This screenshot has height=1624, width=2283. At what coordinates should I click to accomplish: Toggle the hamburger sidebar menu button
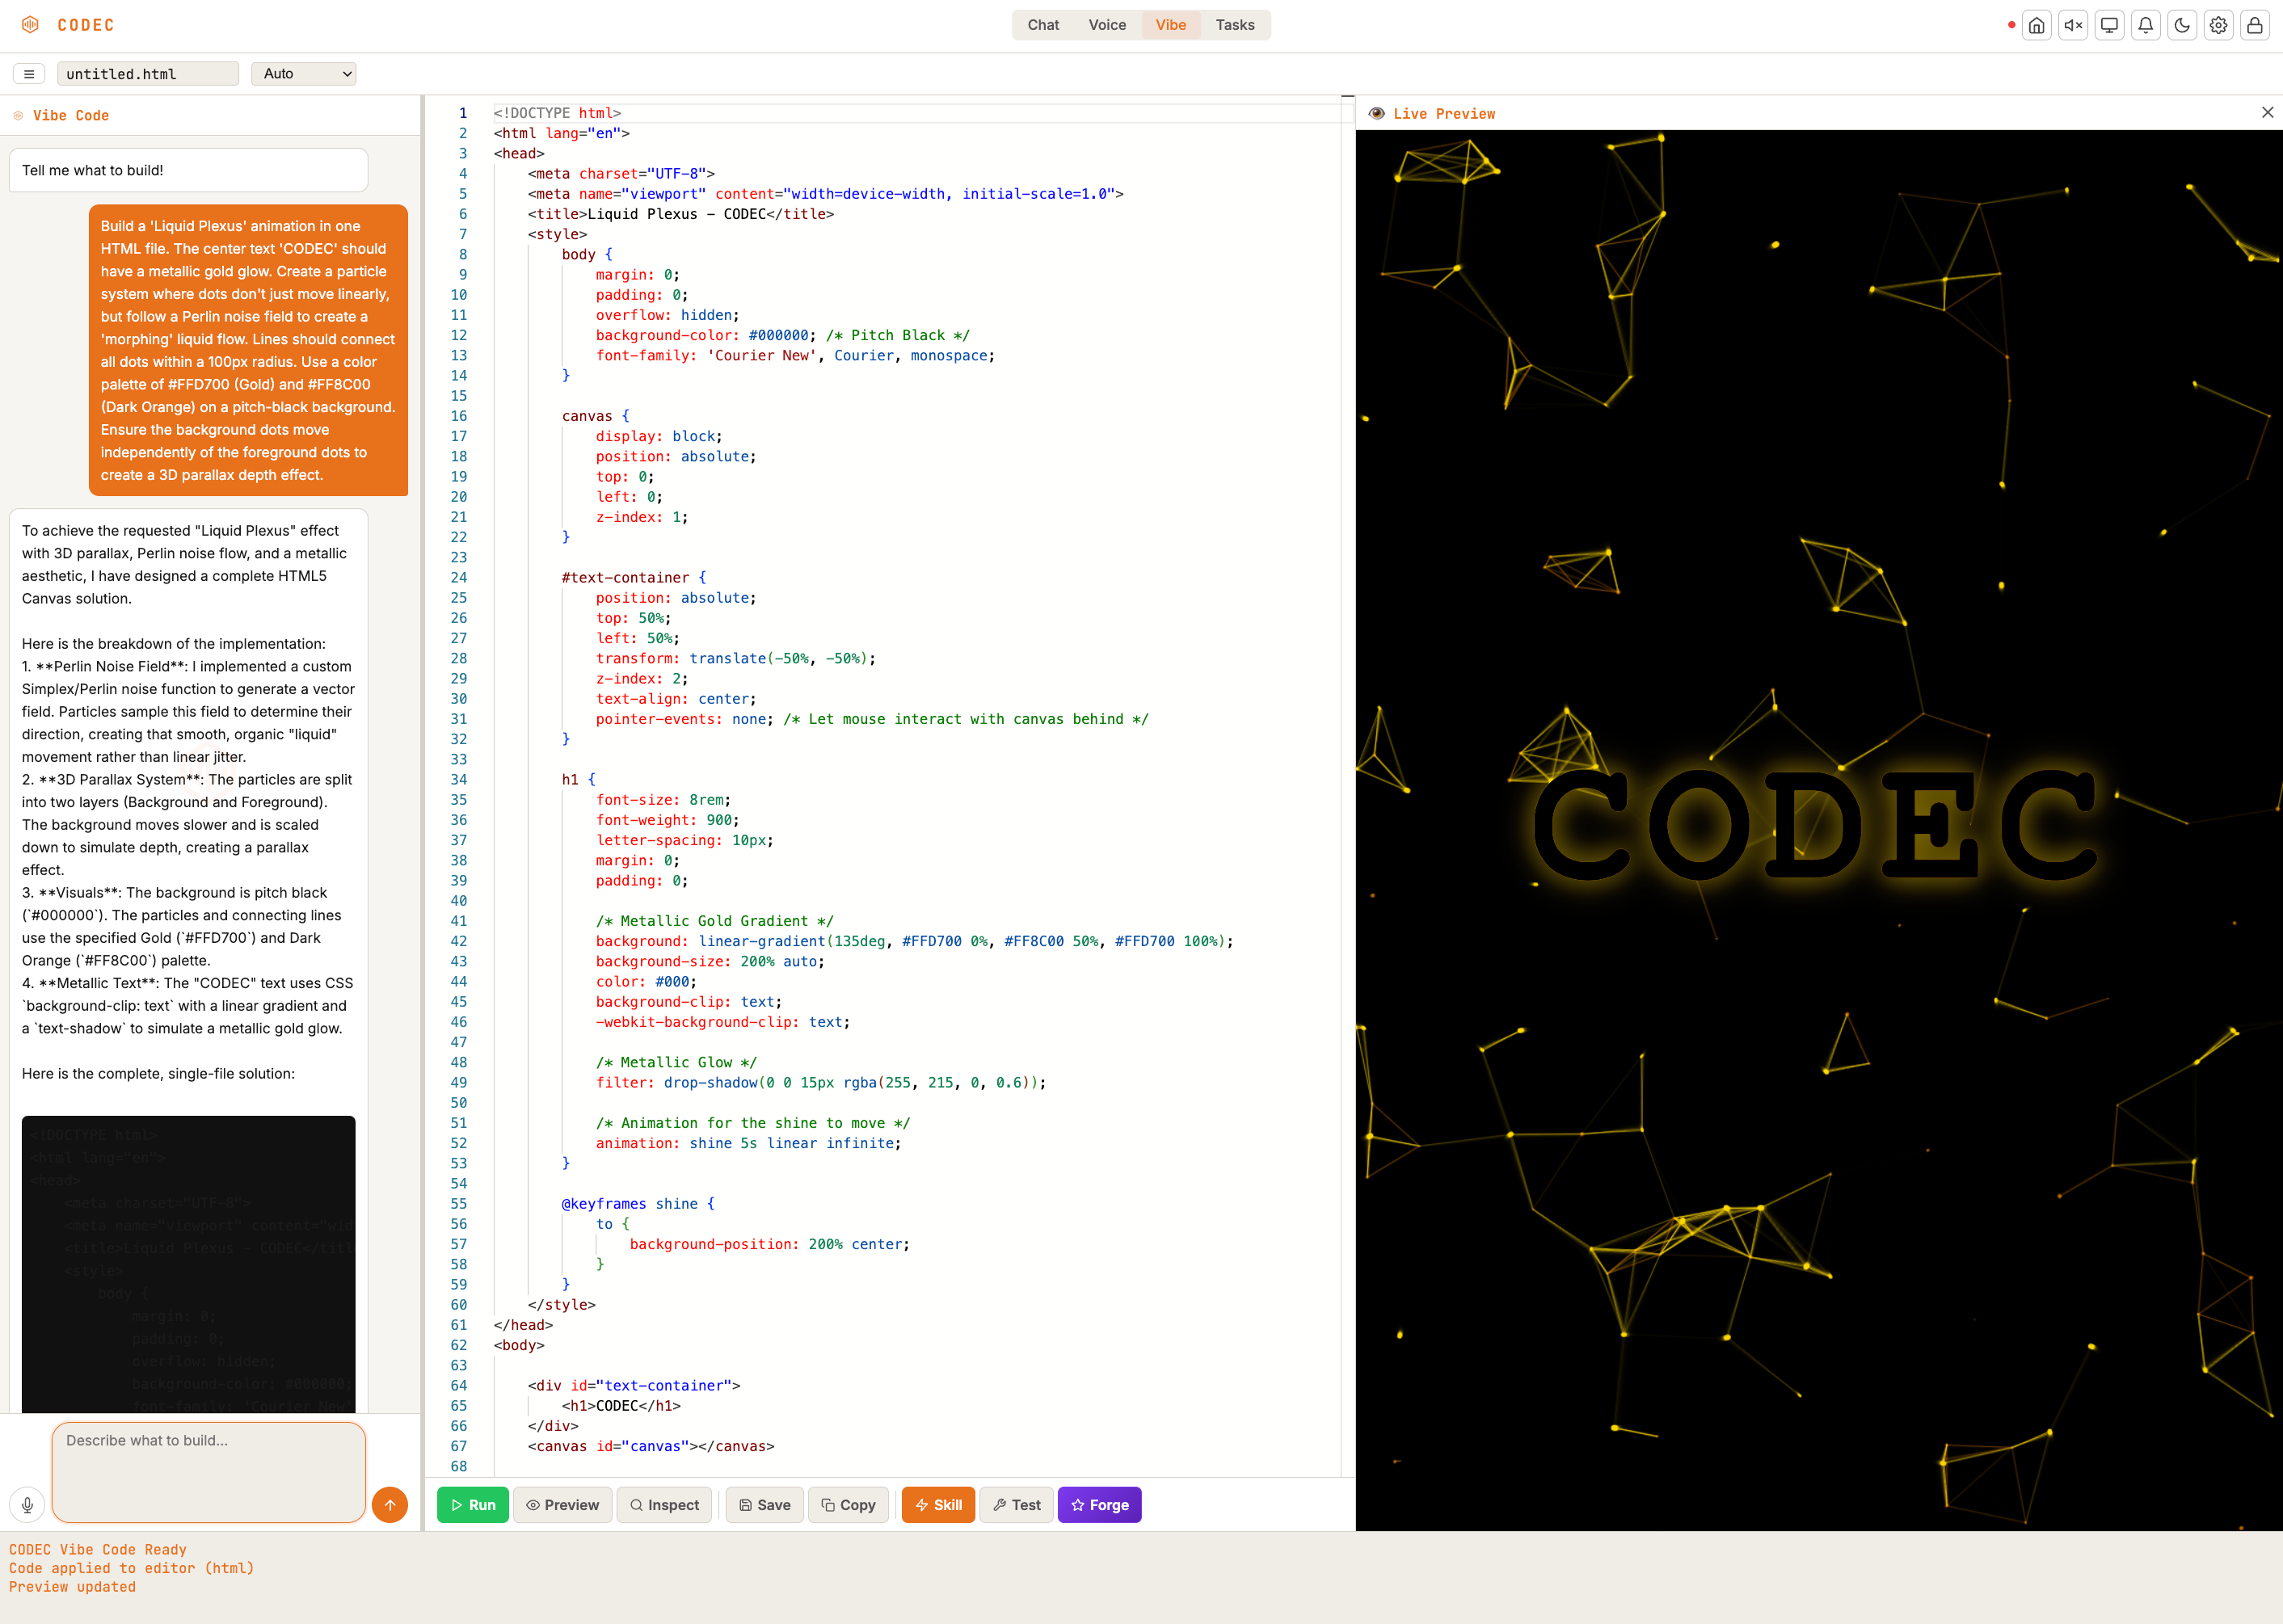point(29,74)
